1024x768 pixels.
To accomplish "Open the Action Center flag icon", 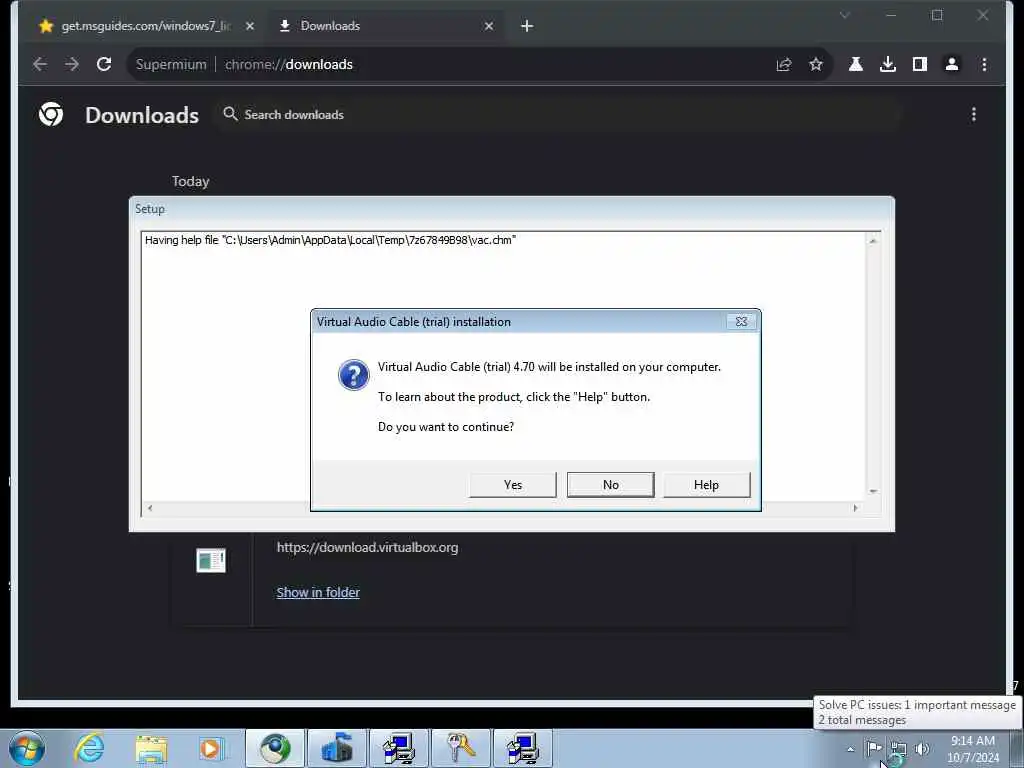I will coord(873,748).
